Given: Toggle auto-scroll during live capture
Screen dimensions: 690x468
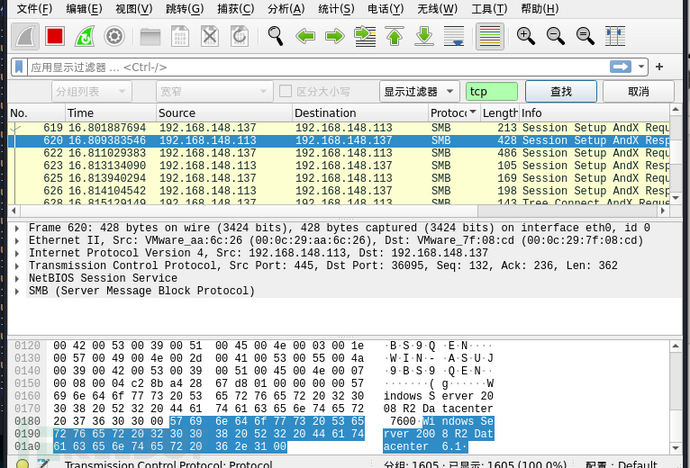Looking at the screenshot, I should (x=454, y=36).
